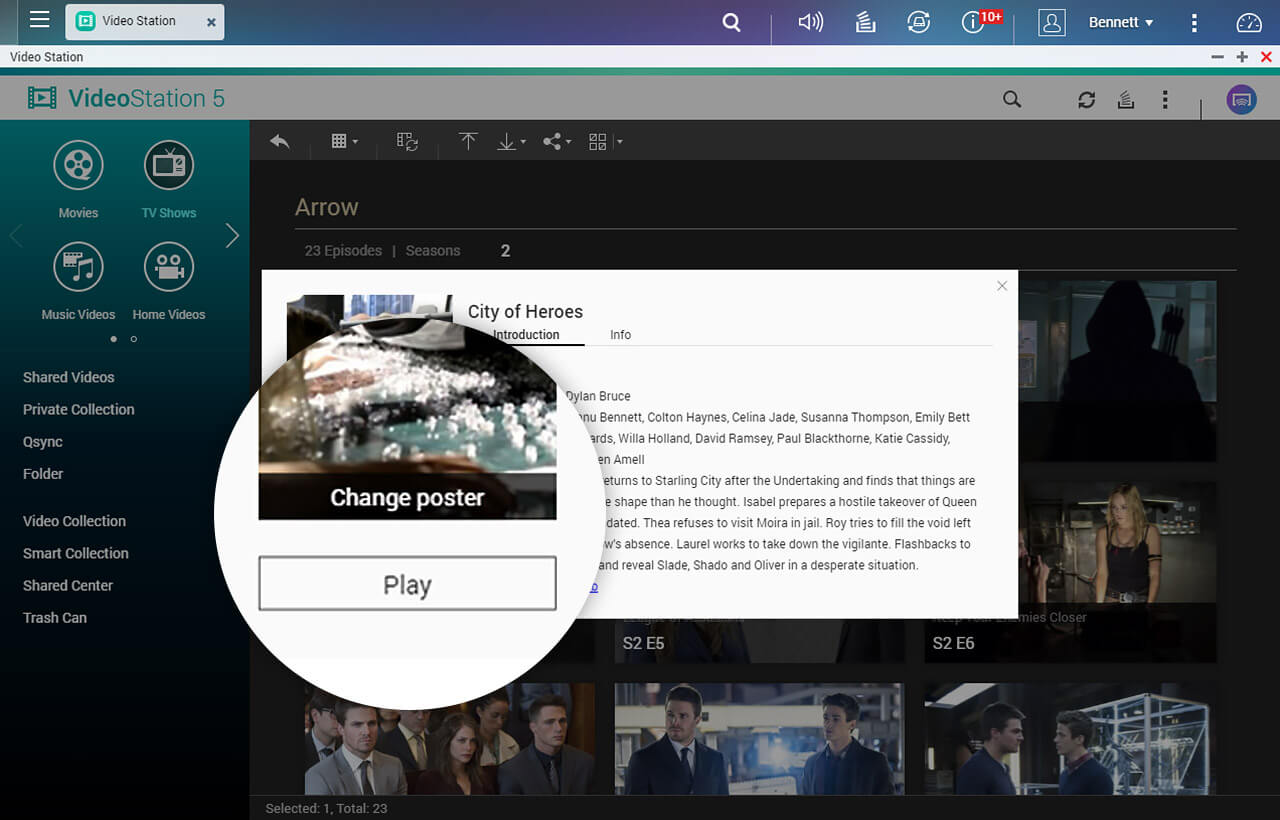Close the City of Heroes details dialog
Image resolution: width=1280 pixels, height=820 pixels.
coord(1002,286)
